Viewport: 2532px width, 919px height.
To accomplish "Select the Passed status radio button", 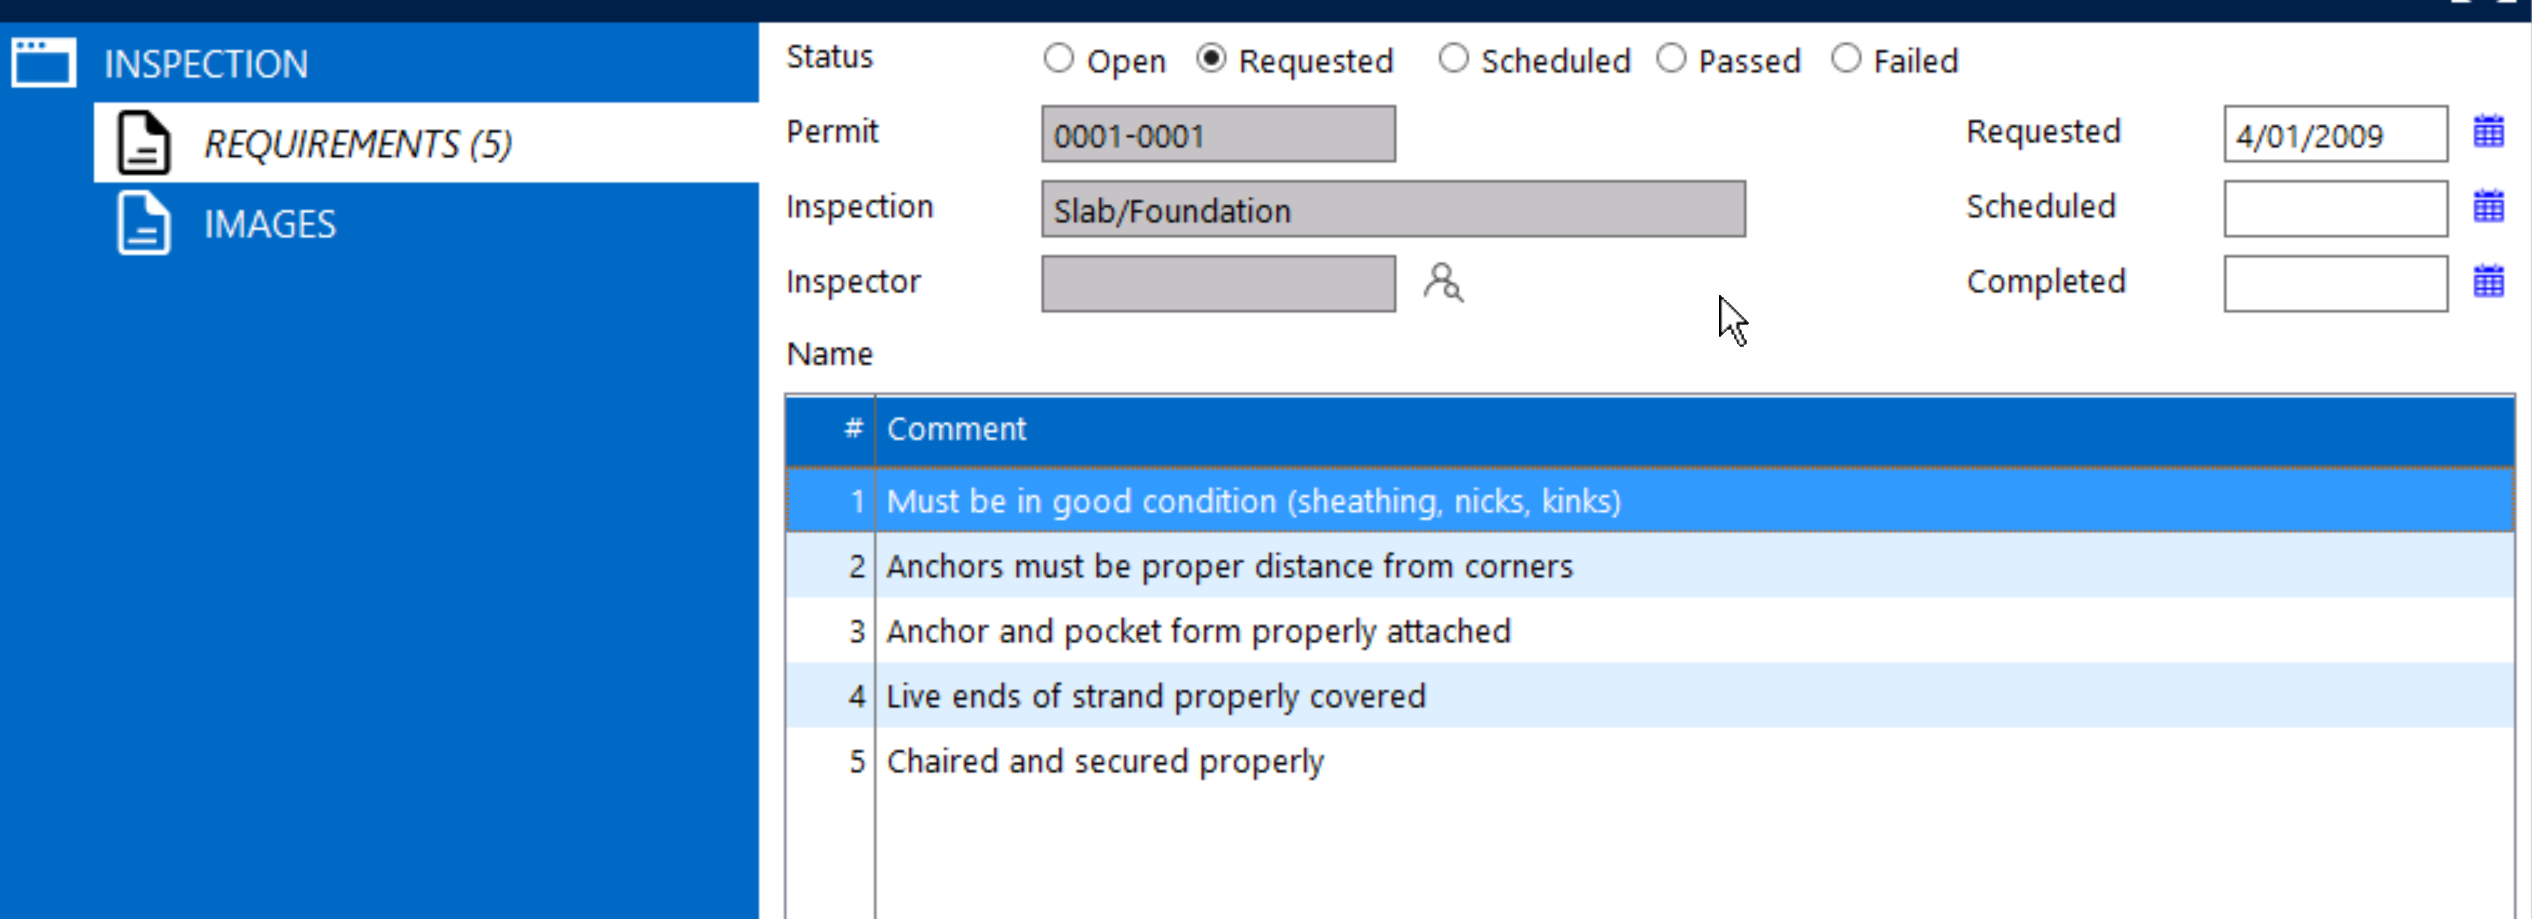I will coord(1671,59).
